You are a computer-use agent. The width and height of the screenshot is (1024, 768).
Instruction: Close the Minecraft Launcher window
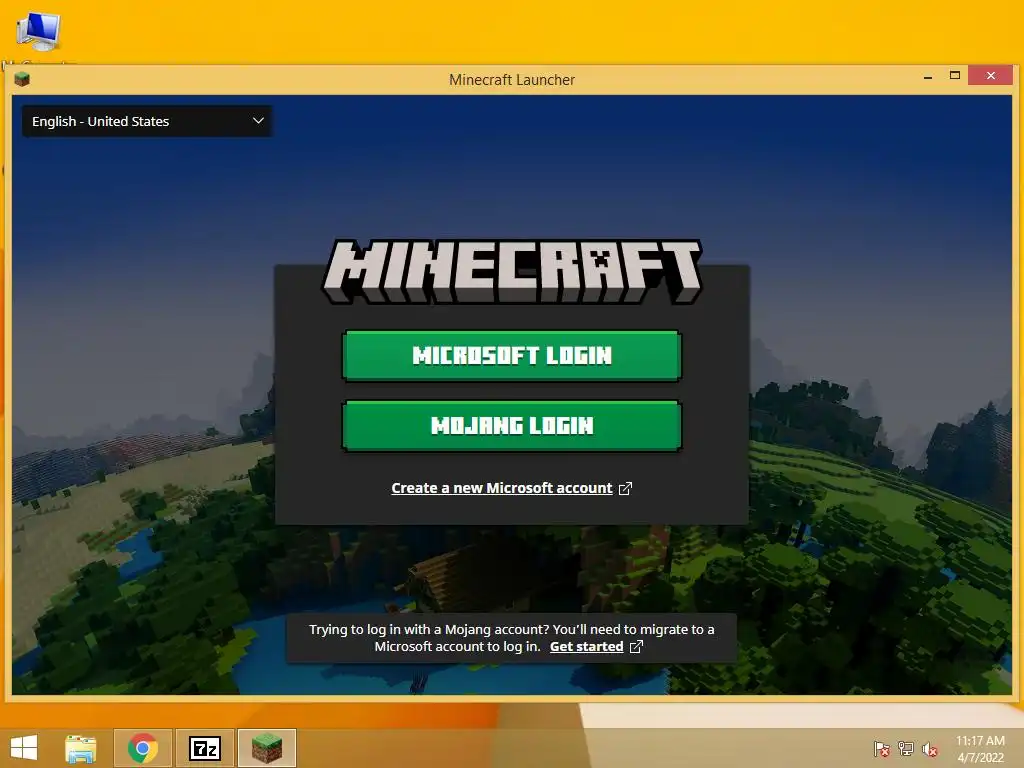(991, 76)
